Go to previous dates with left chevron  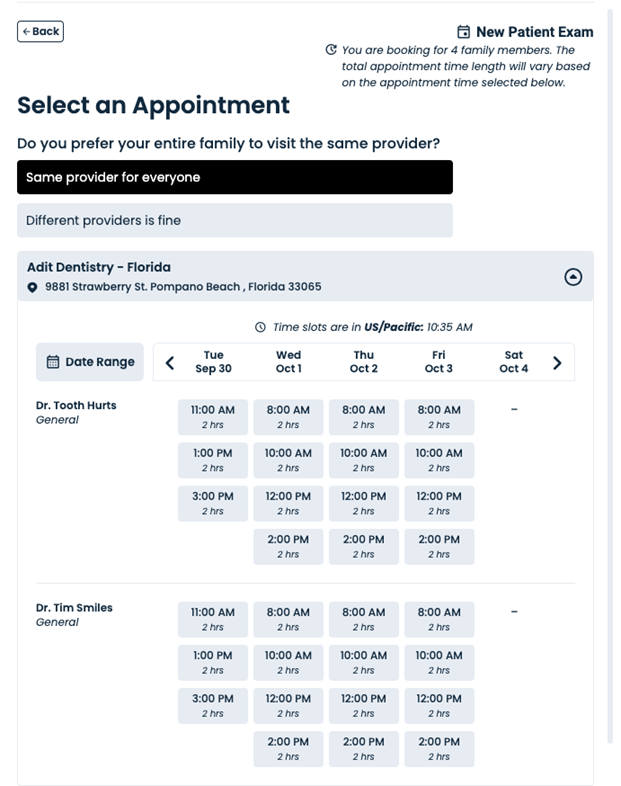click(x=170, y=362)
